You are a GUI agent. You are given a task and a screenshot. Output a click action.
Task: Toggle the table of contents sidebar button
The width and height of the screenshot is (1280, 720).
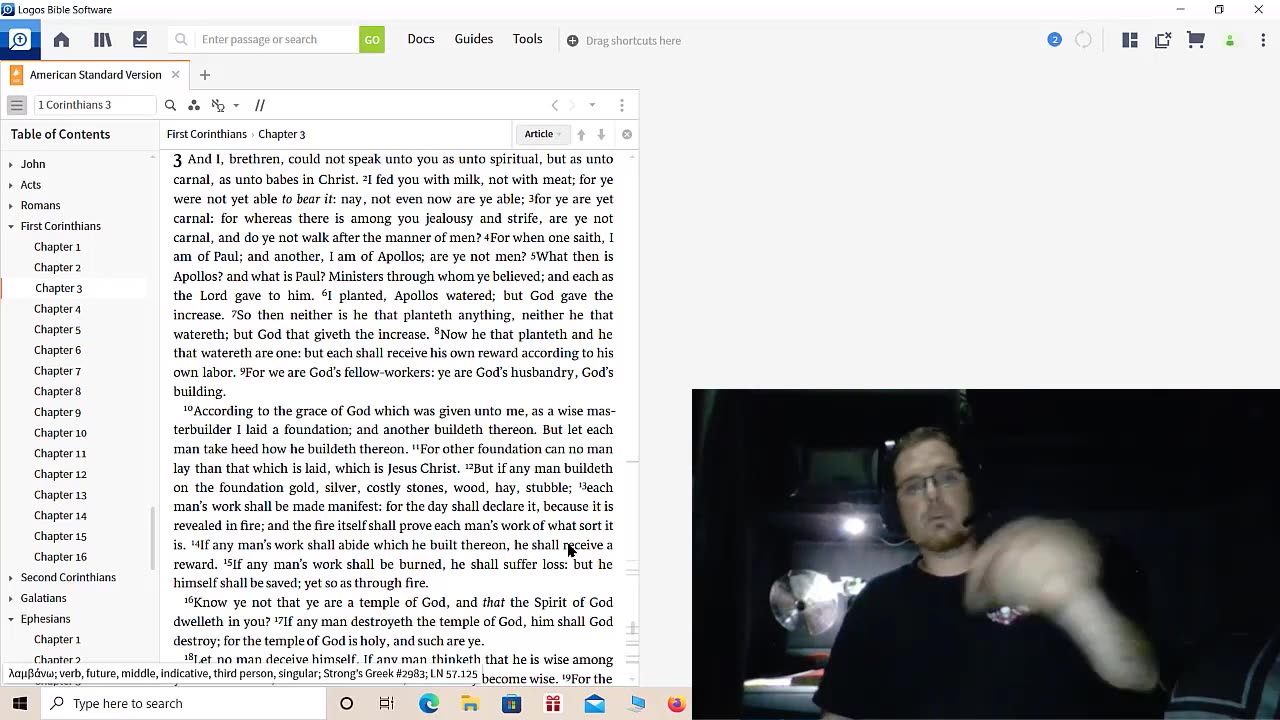point(16,105)
